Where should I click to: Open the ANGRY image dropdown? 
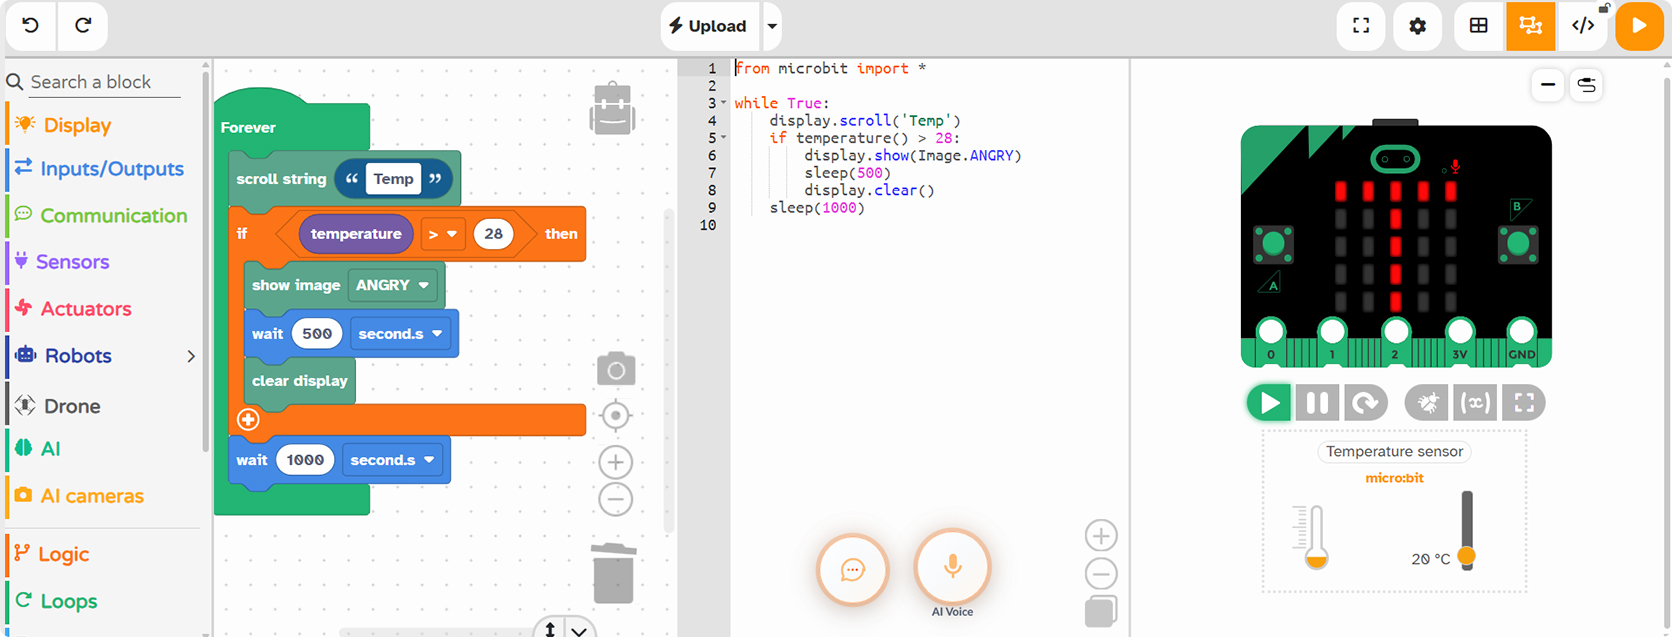(x=393, y=285)
